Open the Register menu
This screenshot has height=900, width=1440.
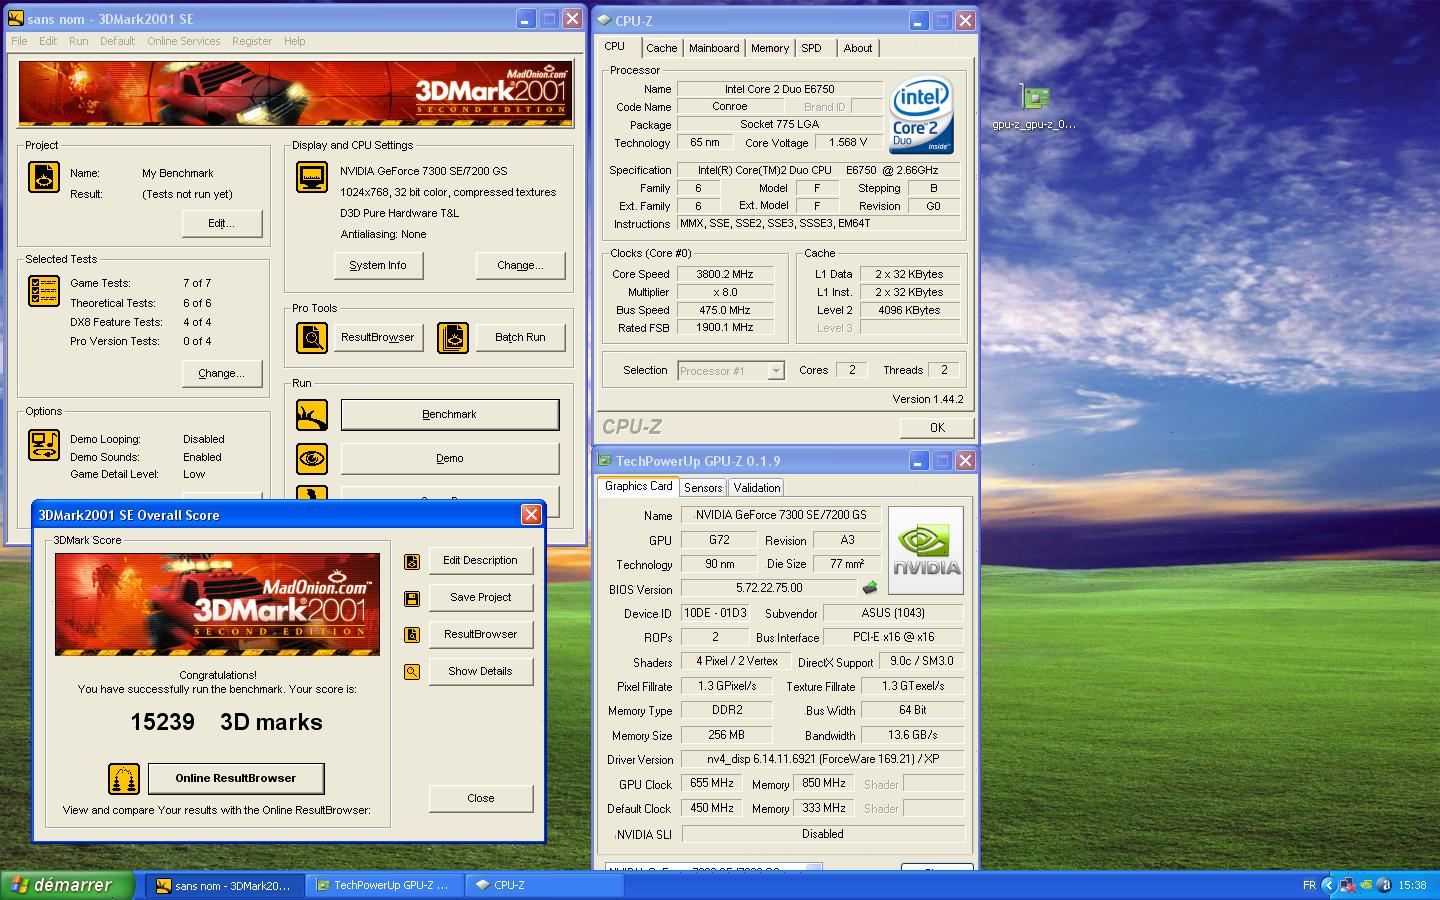(x=252, y=41)
